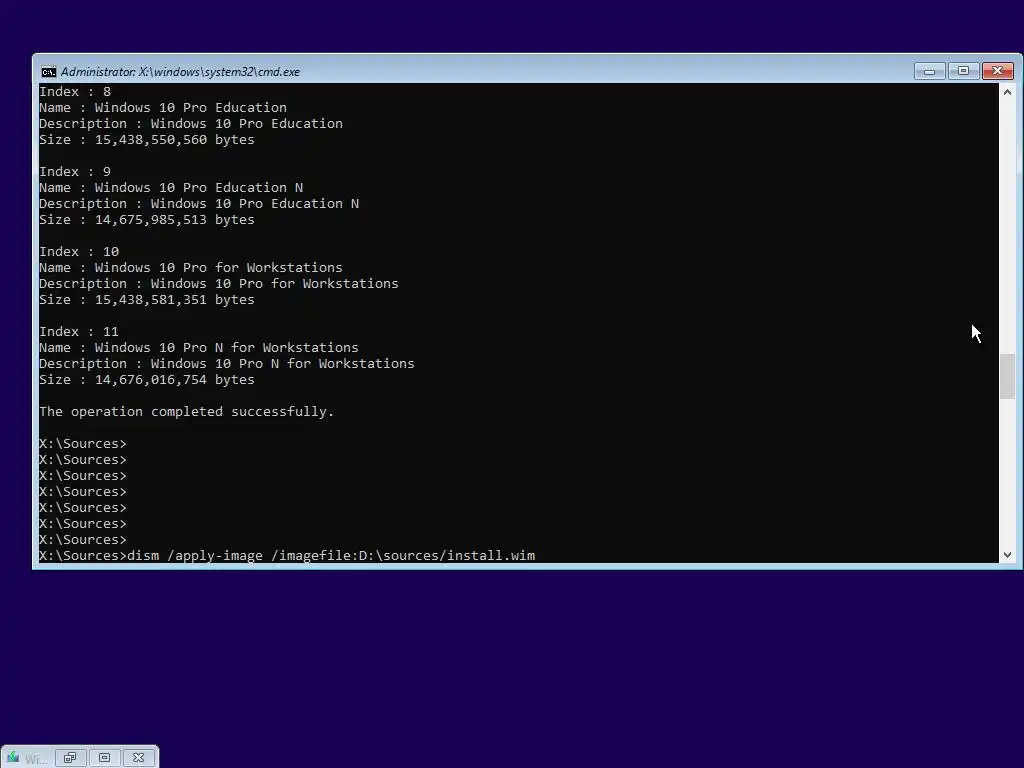Click the dism /apply-image command line
Screen dimensions: 1024x768
(287, 556)
